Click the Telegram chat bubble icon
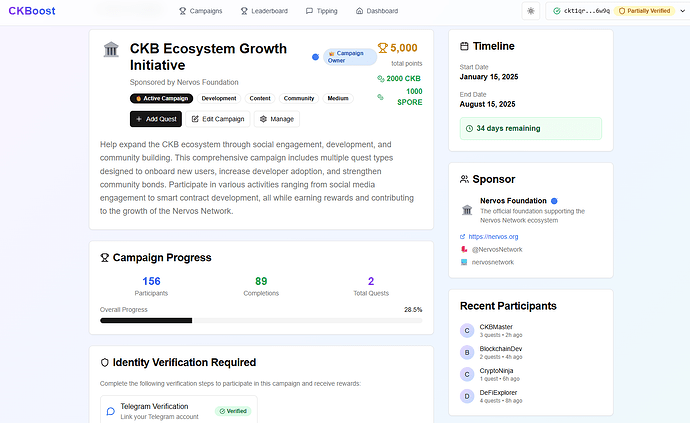Viewport: 690px width, 423px height. pos(111,411)
